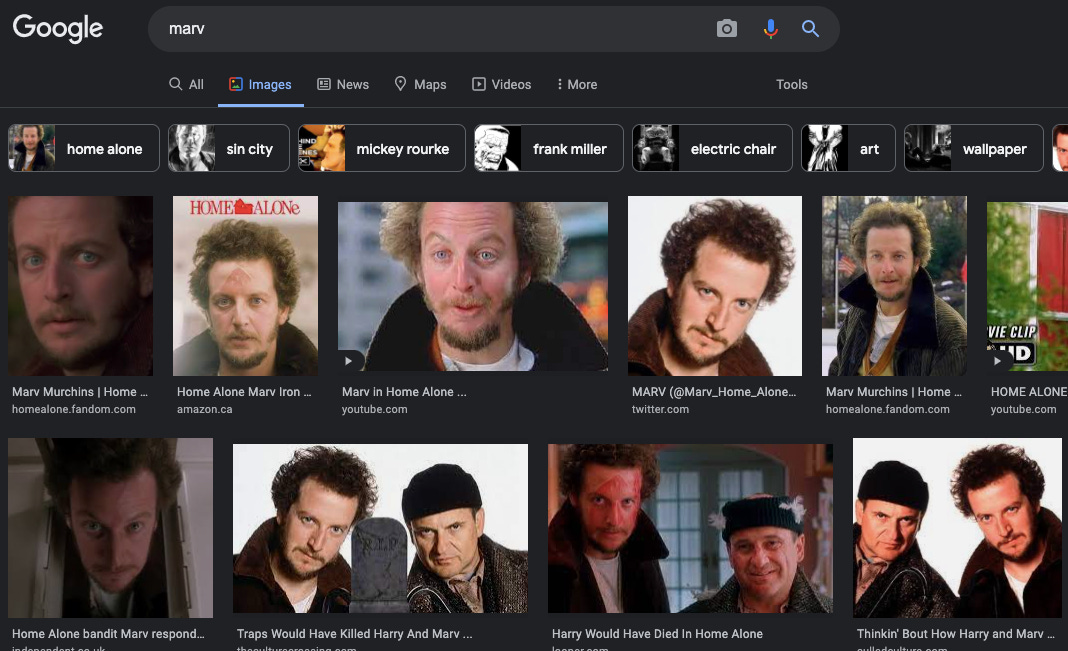This screenshot has width=1068, height=651.
Task: Click 'Home Alone bandit Marv respond...' title
Action: (x=108, y=633)
